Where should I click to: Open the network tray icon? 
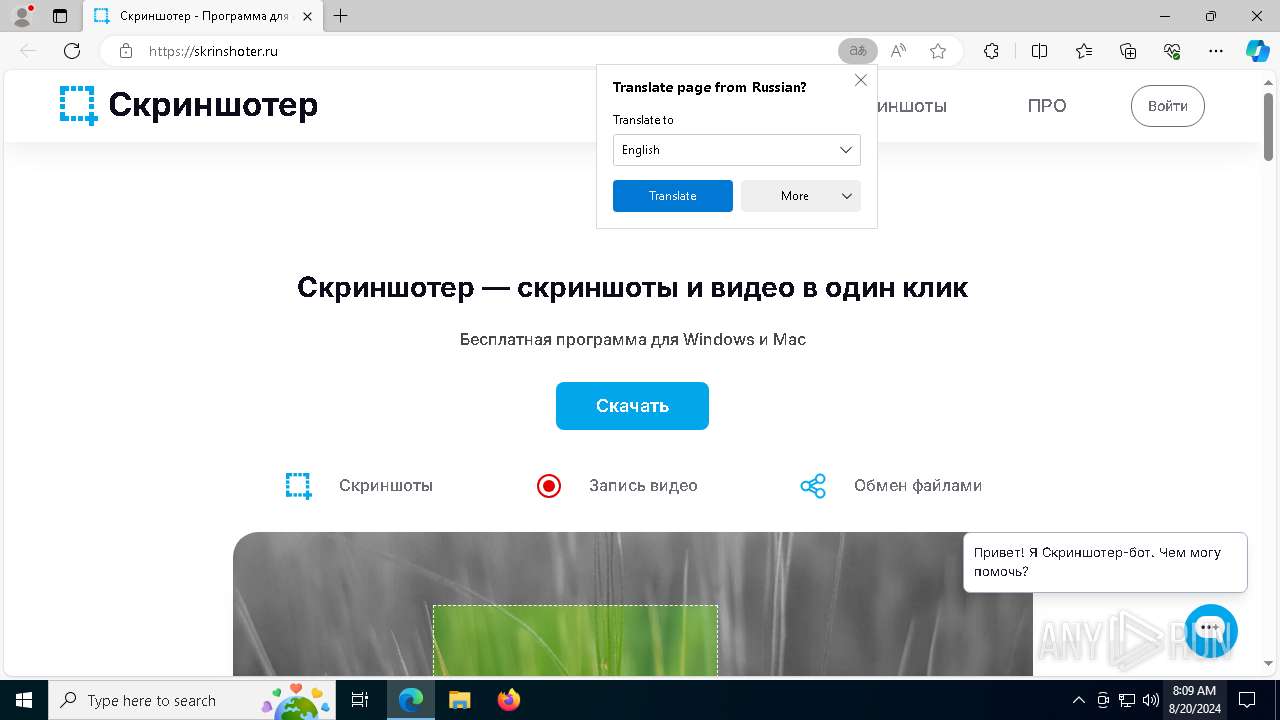pos(1127,700)
